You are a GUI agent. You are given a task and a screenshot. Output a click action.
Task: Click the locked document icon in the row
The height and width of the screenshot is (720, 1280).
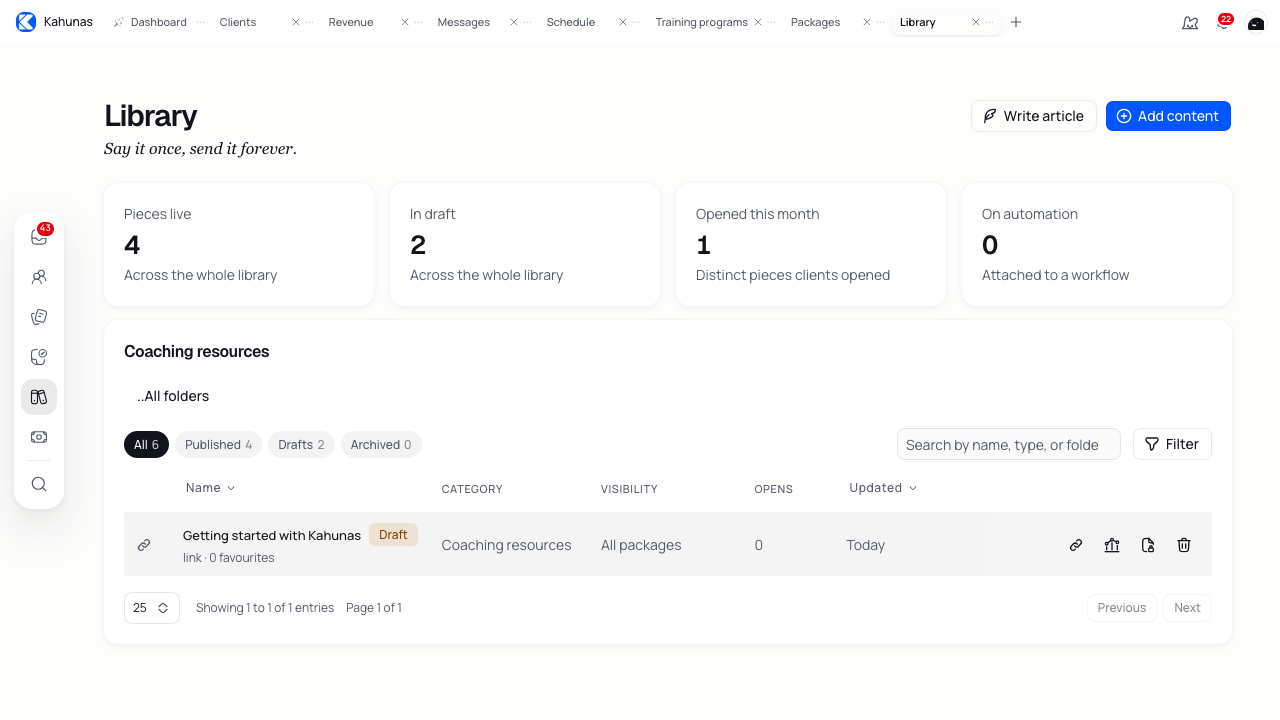pyautogui.click(x=1148, y=545)
